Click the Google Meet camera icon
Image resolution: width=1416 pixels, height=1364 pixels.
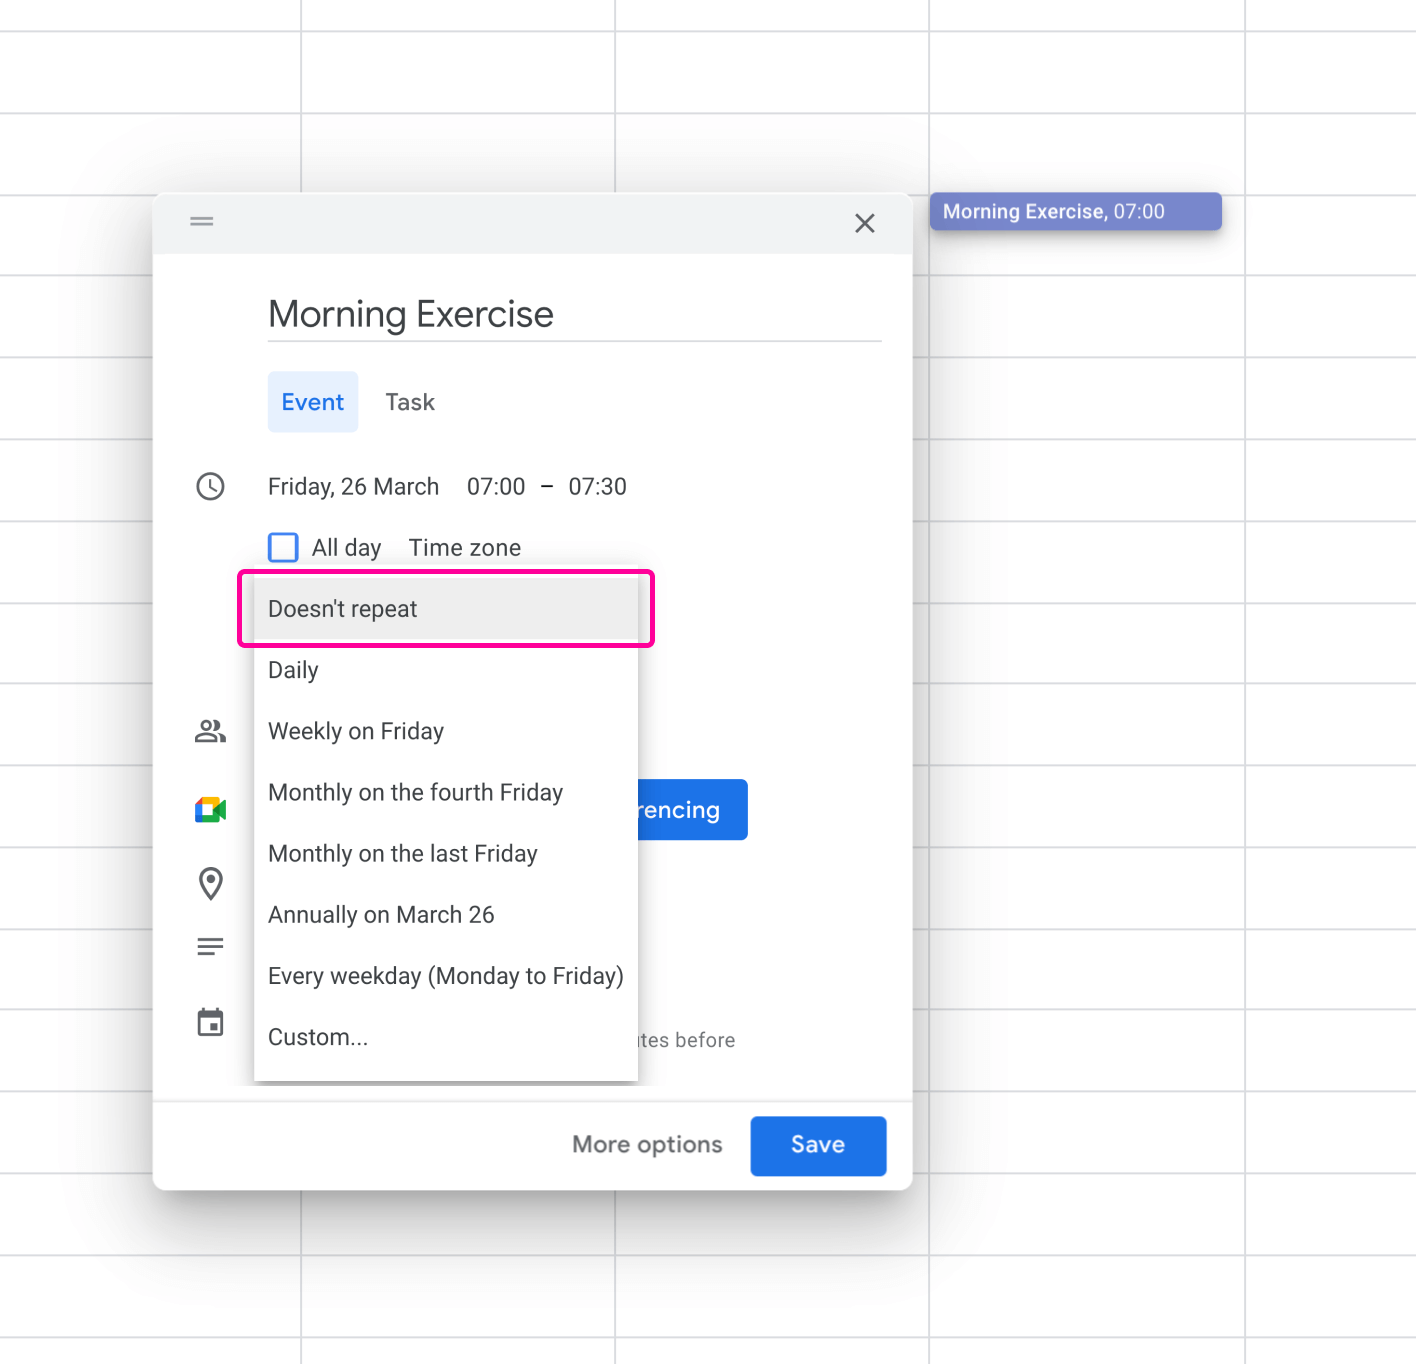pyautogui.click(x=210, y=810)
